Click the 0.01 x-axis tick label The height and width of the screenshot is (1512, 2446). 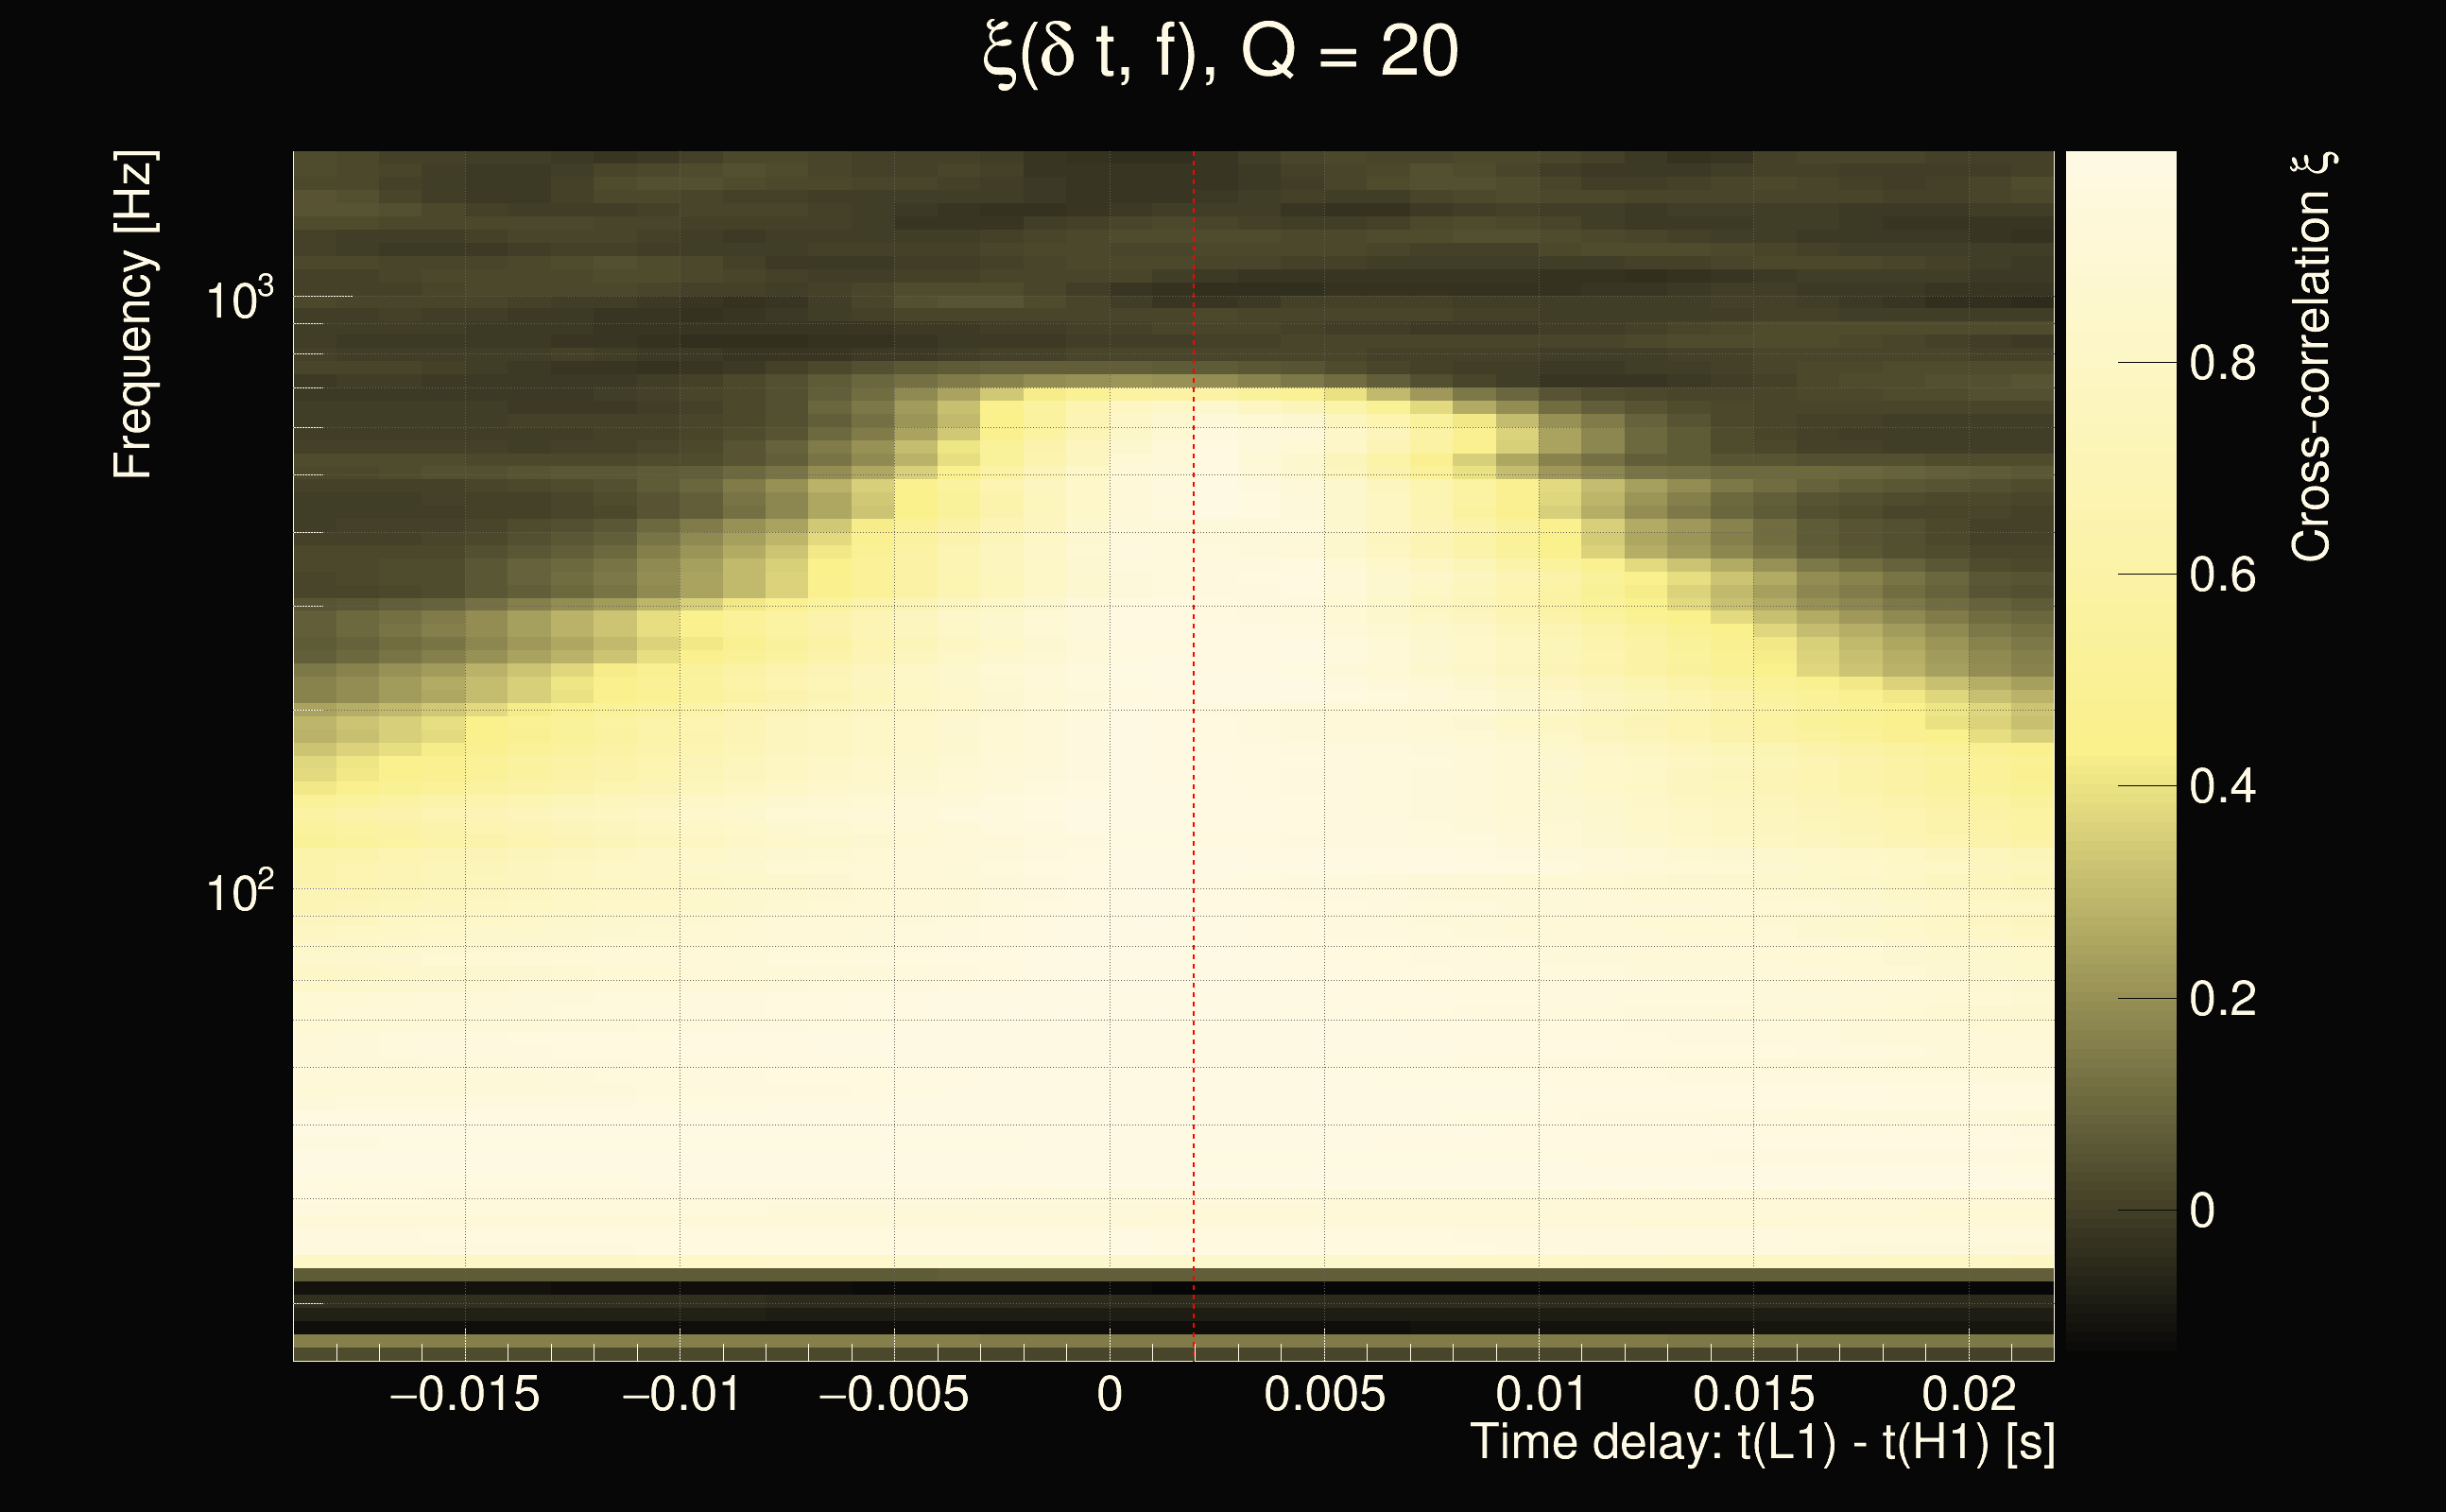tap(1540, 1395)
